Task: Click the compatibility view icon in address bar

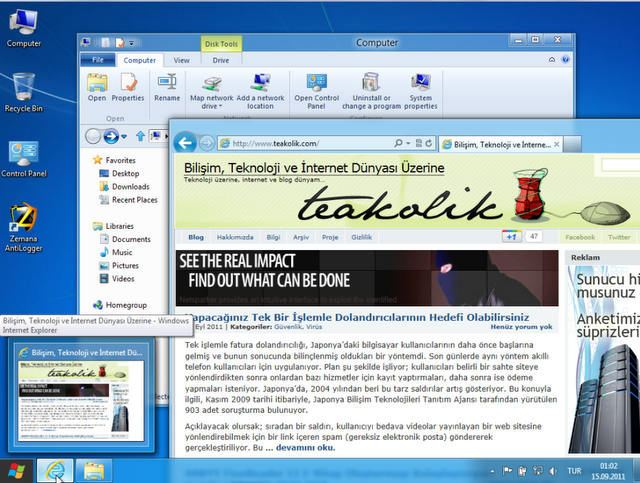Action: 419,143
